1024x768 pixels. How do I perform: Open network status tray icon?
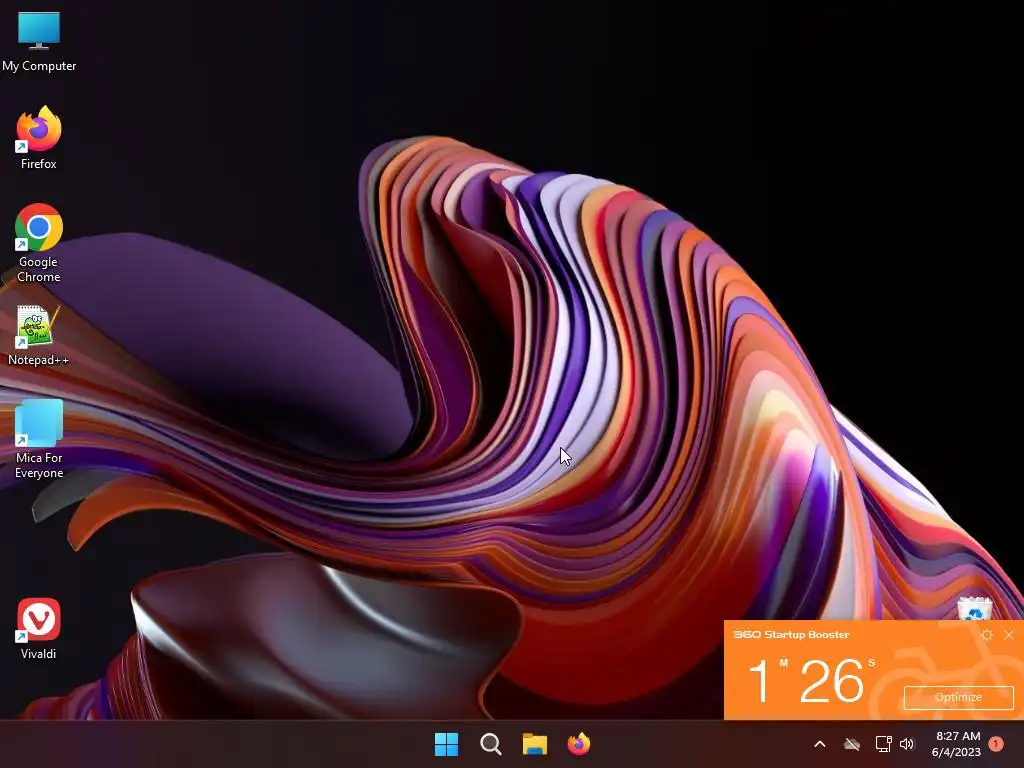883,744
